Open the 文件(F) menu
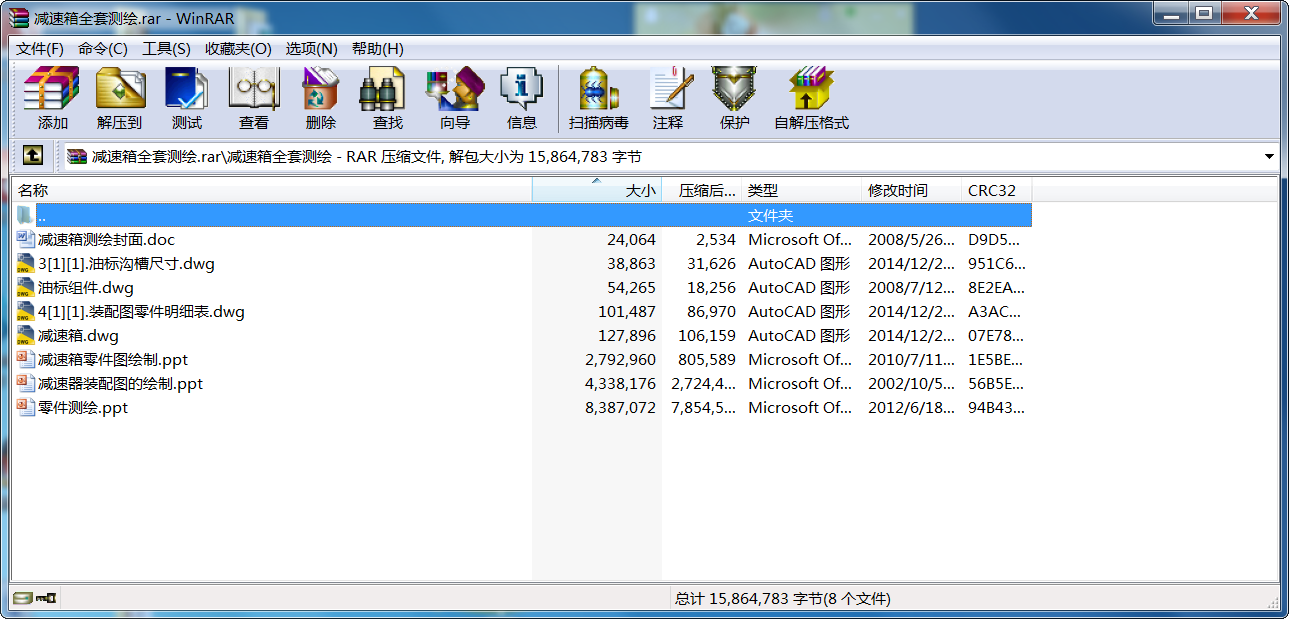Screen dimensions: 1289x619 (x=40, y=48)
